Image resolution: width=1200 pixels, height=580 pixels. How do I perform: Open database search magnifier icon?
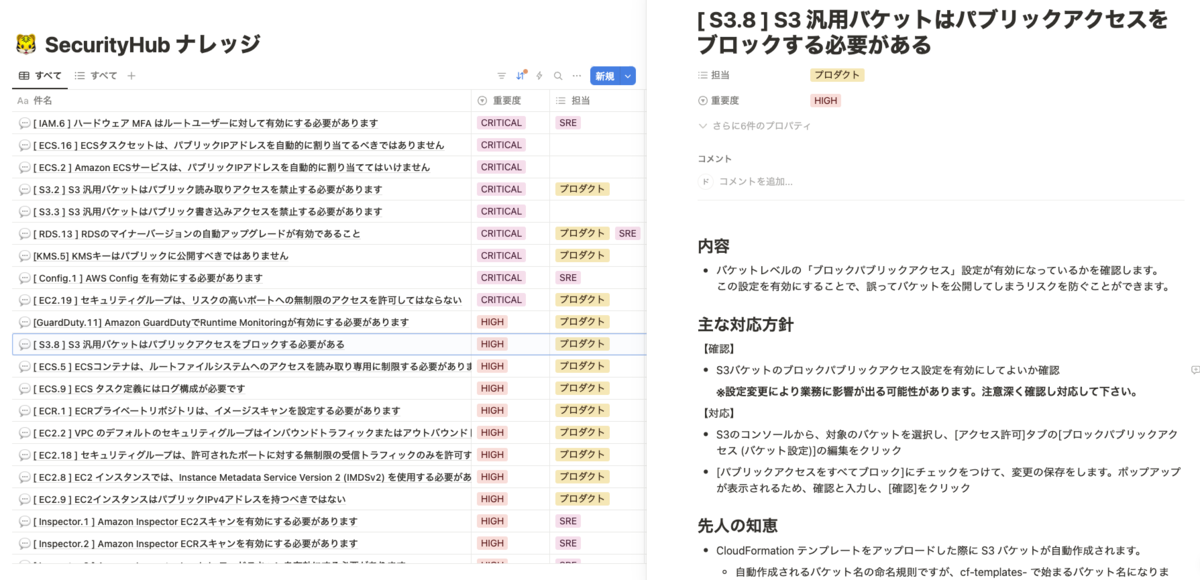[558, 76]
